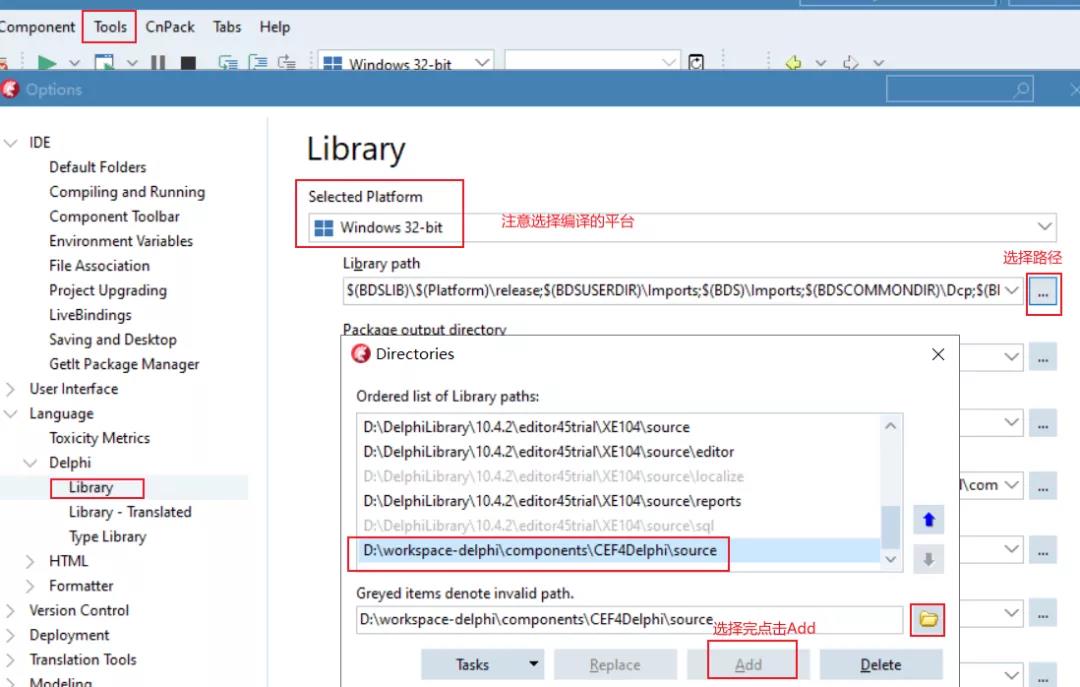Click ellipsis button for Package output directory
Viewport: 1080px width, 687px height.
[x=1043, y=358]
